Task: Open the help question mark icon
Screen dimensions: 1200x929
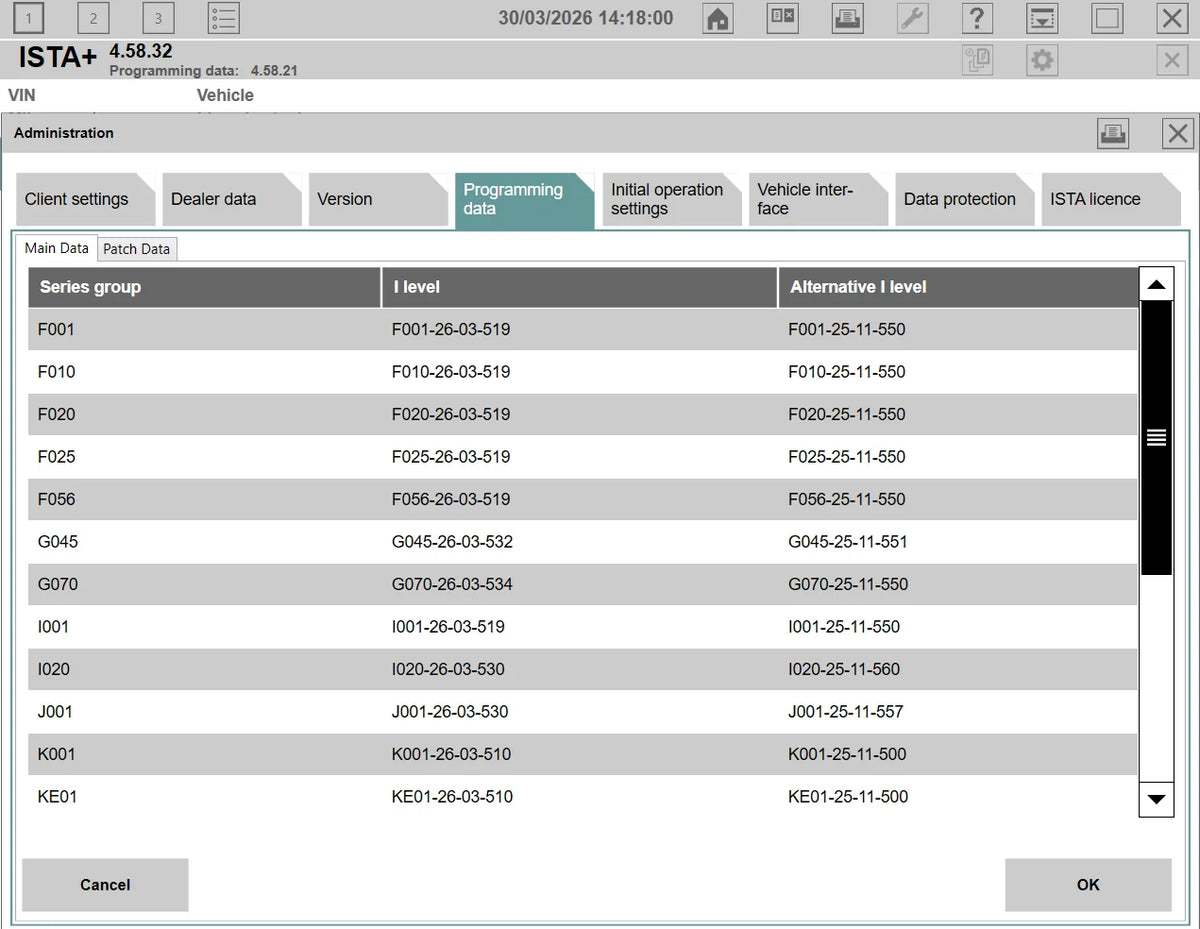Action: (x=977, y=18)
